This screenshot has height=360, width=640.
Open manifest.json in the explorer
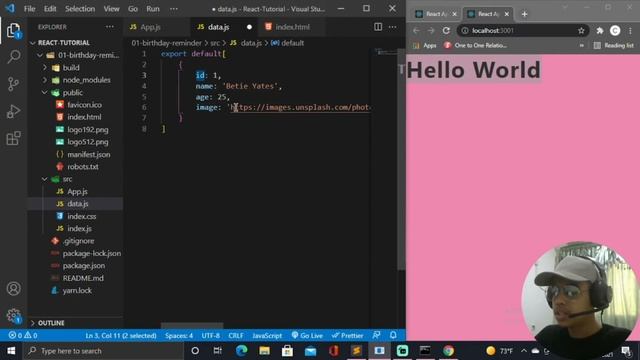89,155
